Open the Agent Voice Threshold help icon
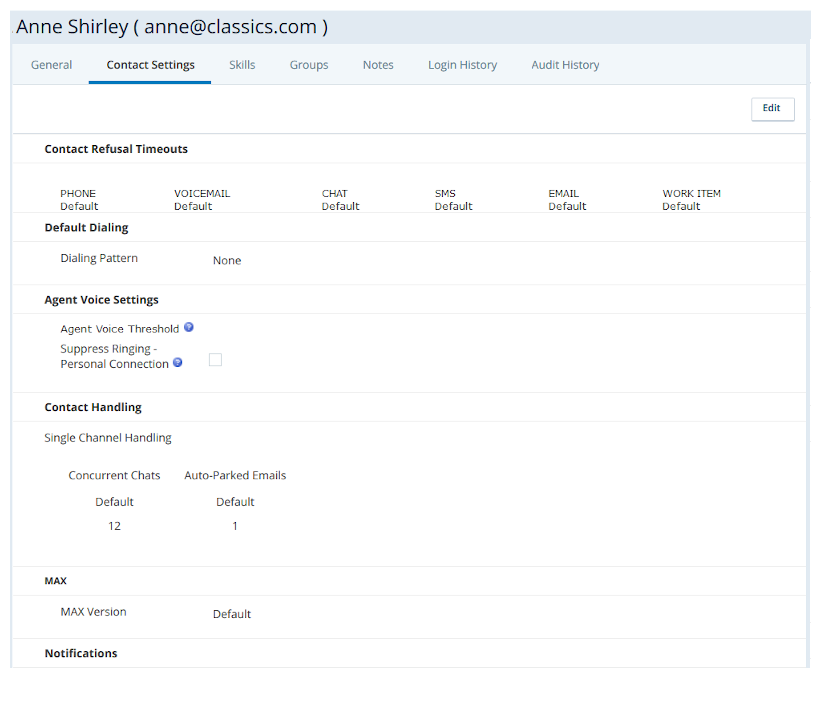This screenshot has height=707, width=814. 189,327
